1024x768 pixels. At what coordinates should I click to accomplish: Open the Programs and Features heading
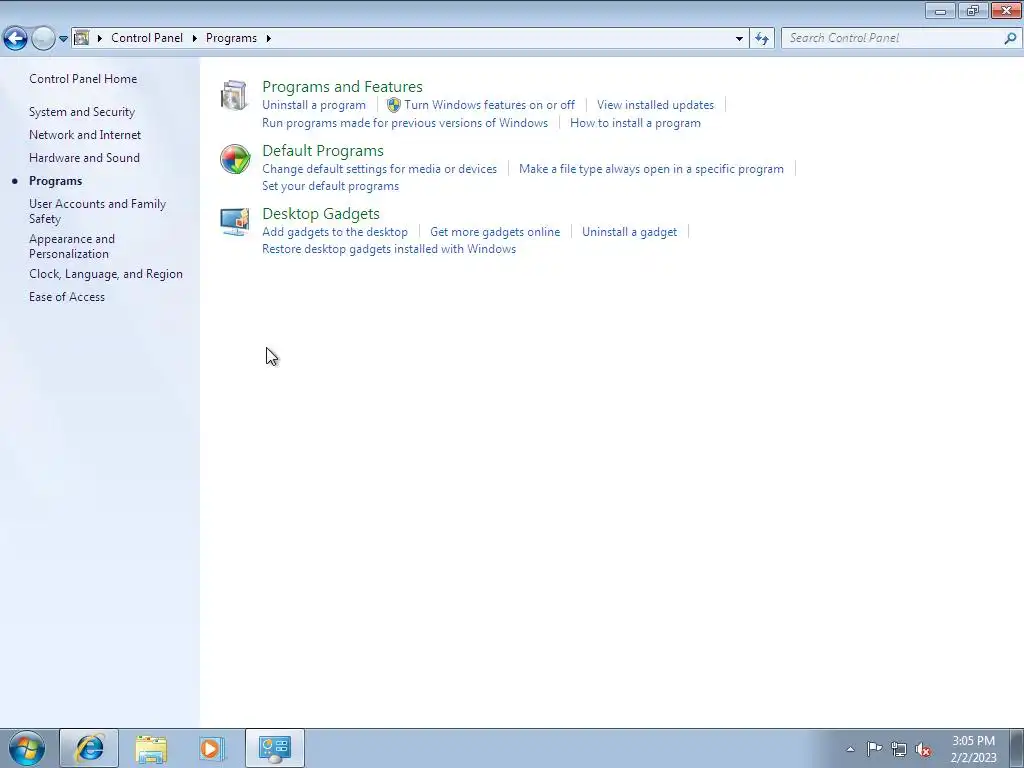pos(342,86)
